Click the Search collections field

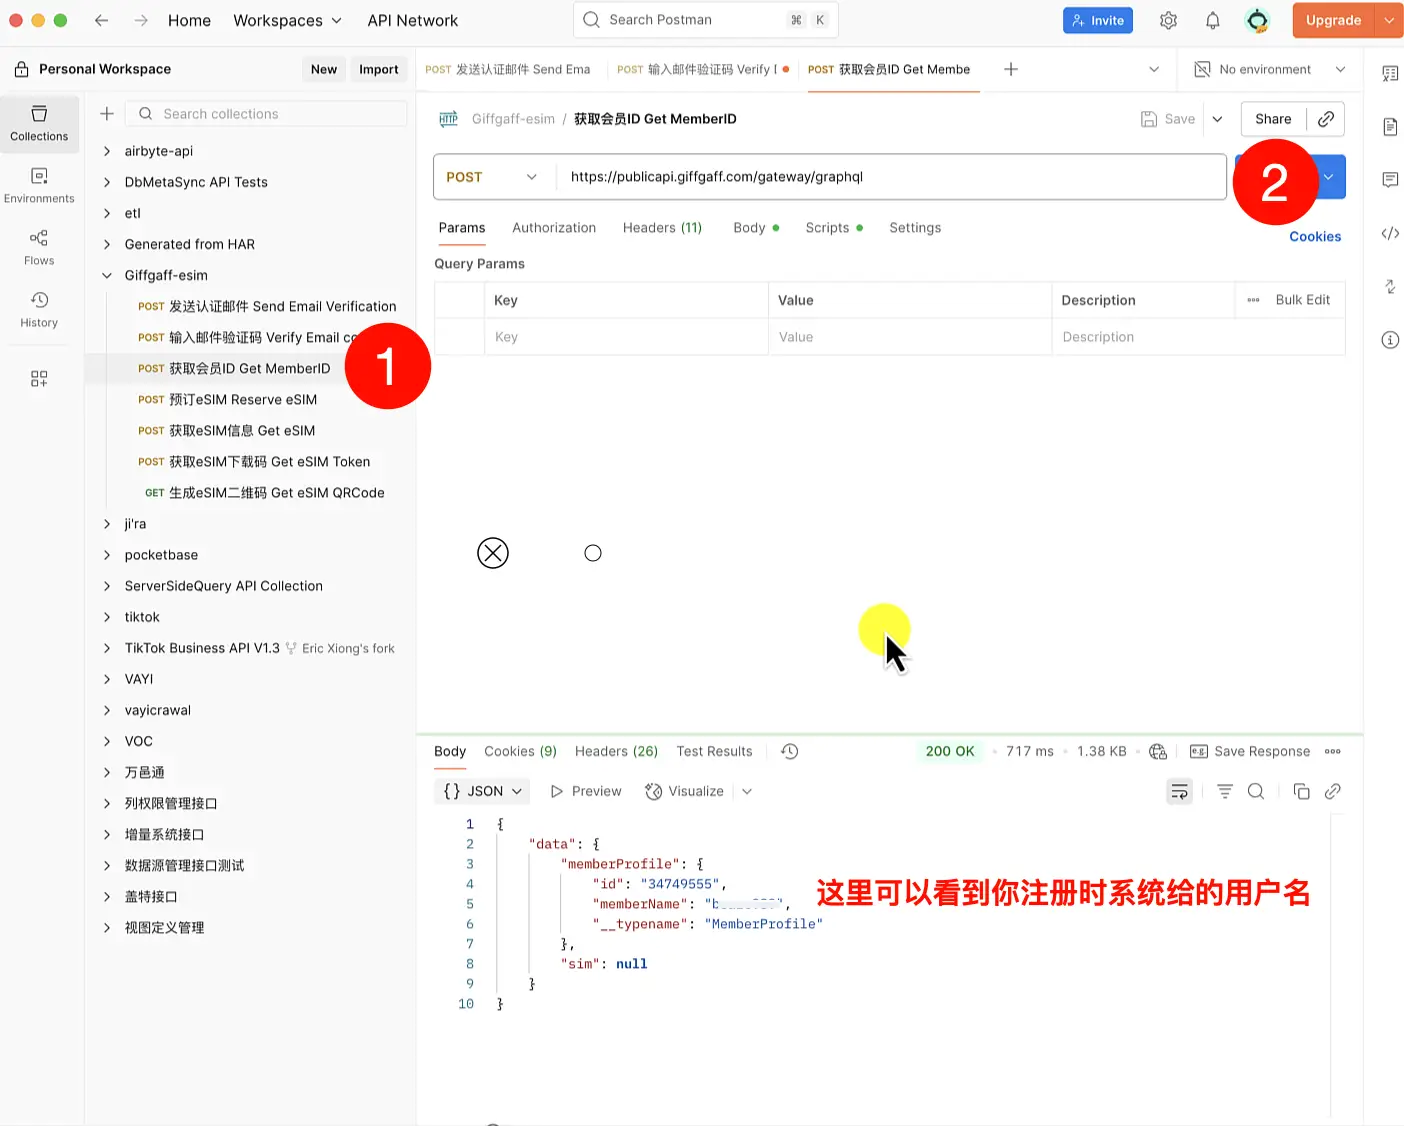click(266, 114)
